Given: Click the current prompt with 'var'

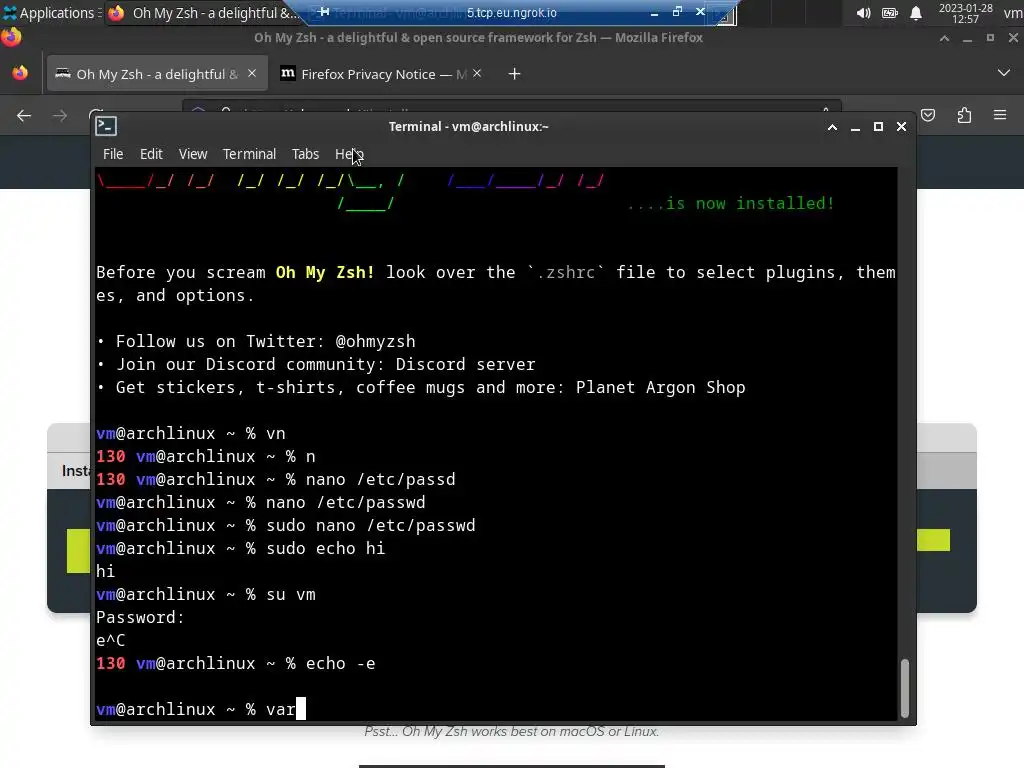Looking at the screenshot, I should coord(200,709).
